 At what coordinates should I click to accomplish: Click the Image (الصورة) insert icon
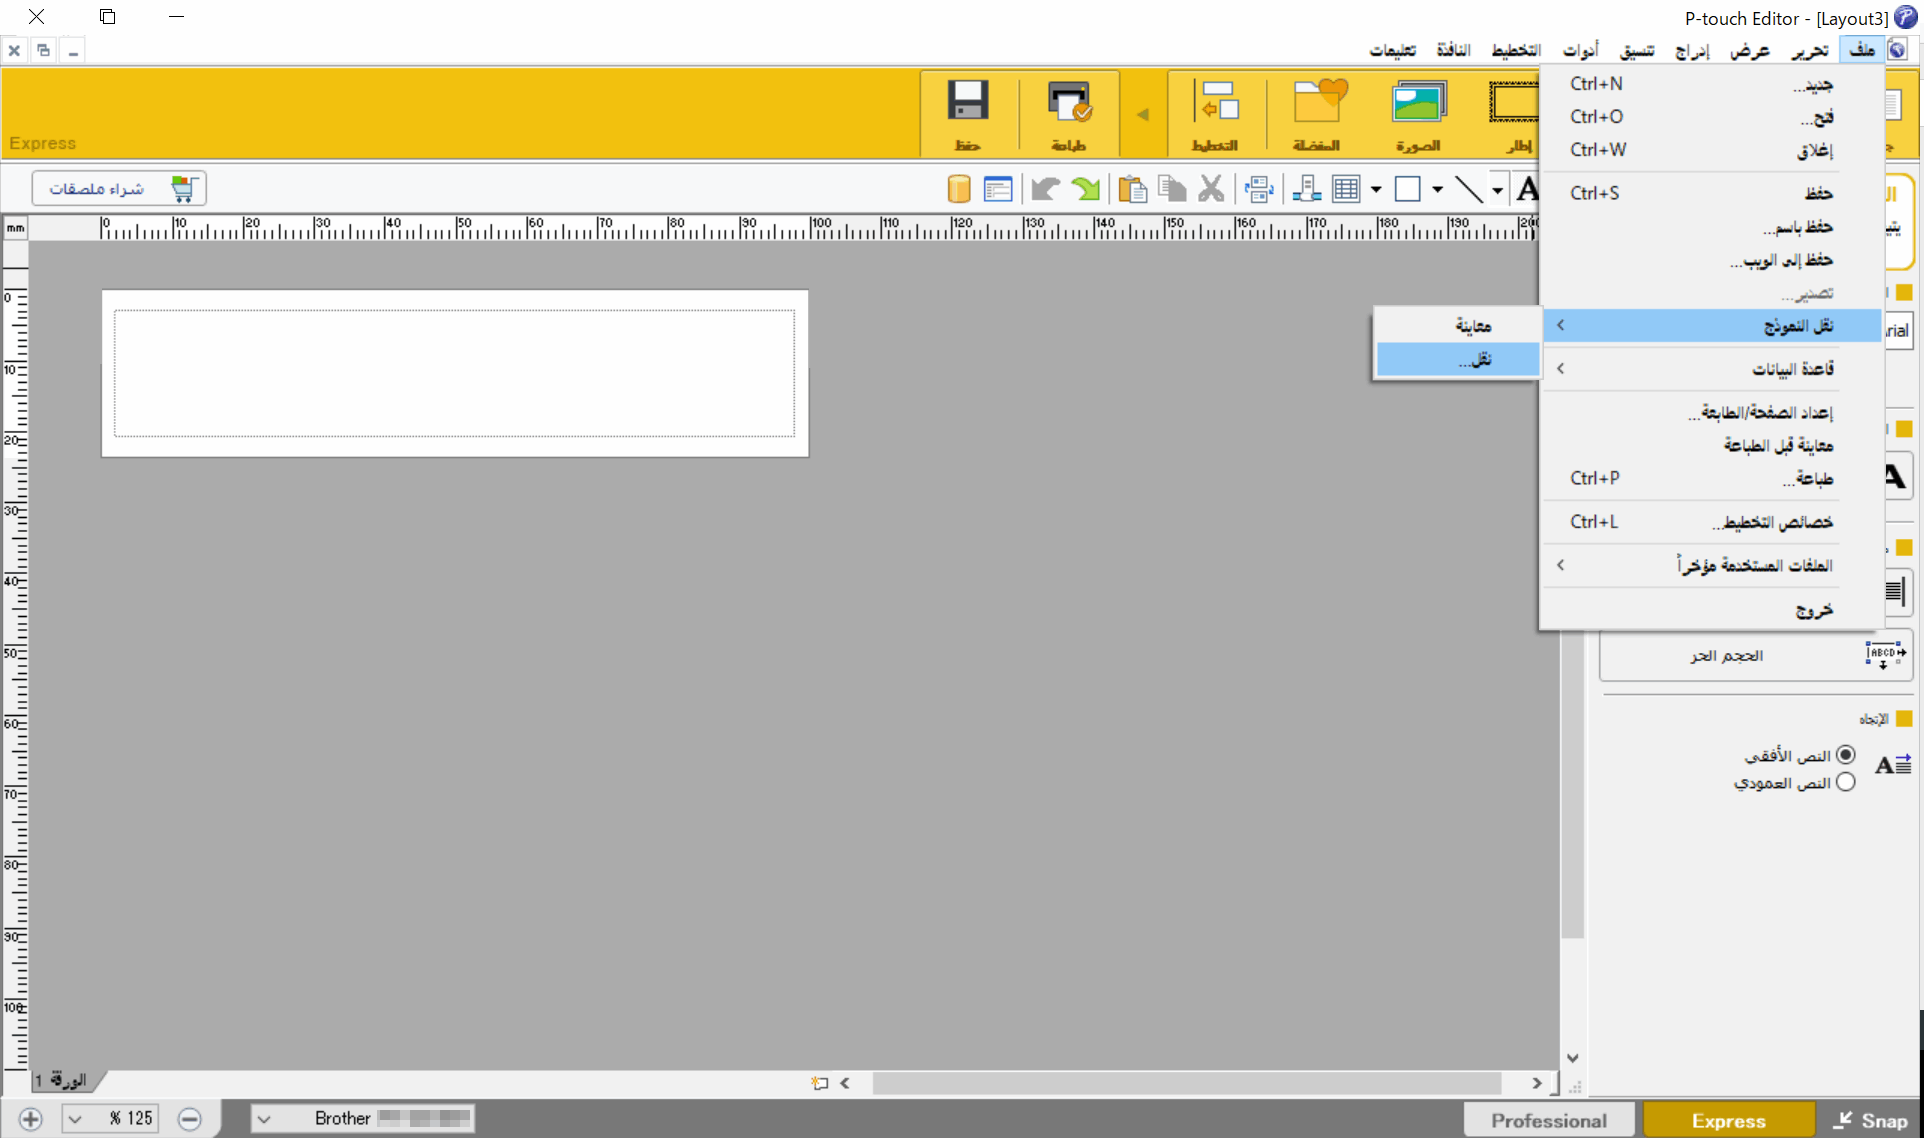coord(1418,112)
